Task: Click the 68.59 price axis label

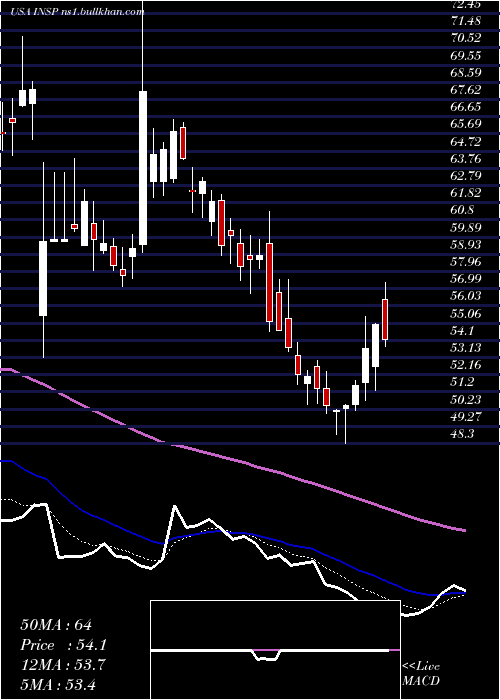Action: [x=466, y=72]
